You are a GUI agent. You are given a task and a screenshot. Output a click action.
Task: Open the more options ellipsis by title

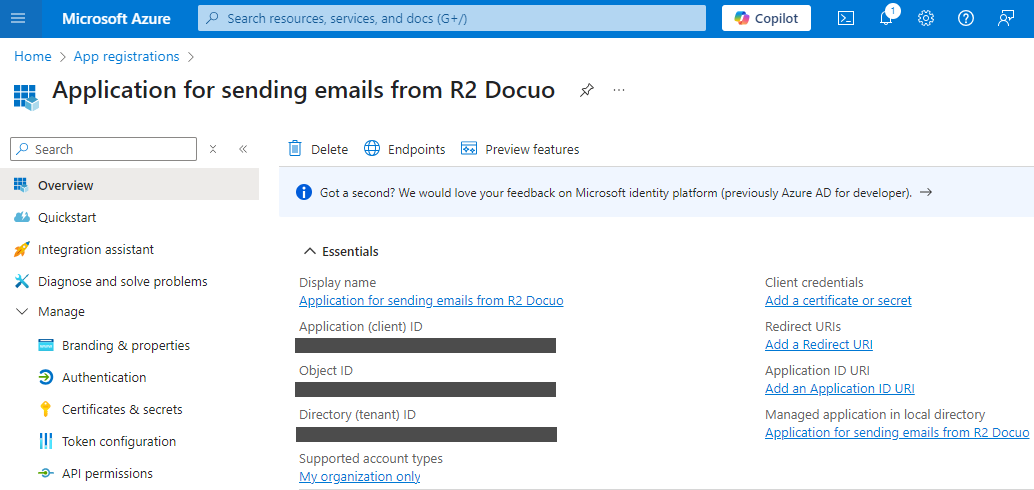pos(619,90)
